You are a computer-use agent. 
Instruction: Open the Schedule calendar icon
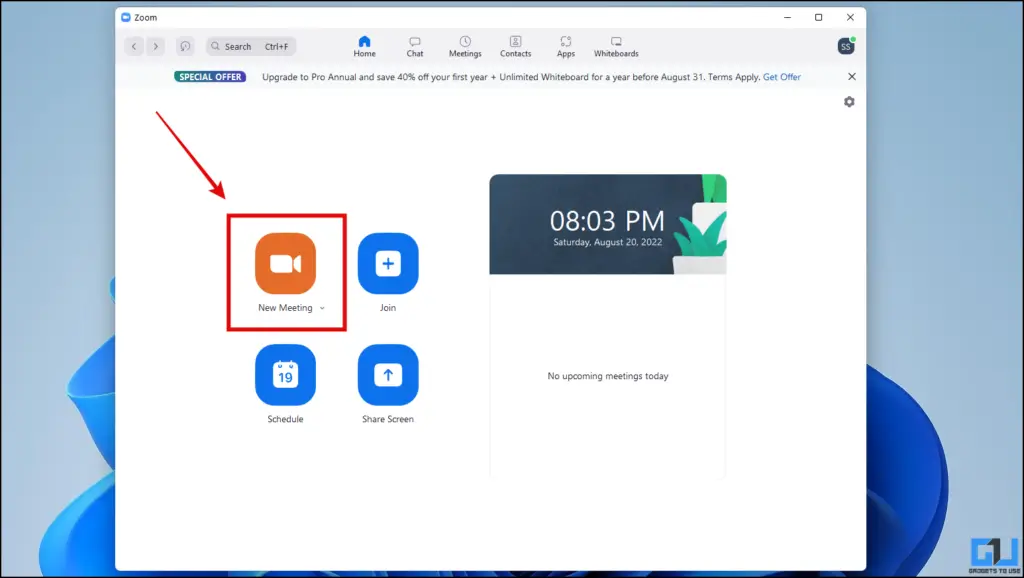pos(285,375)
